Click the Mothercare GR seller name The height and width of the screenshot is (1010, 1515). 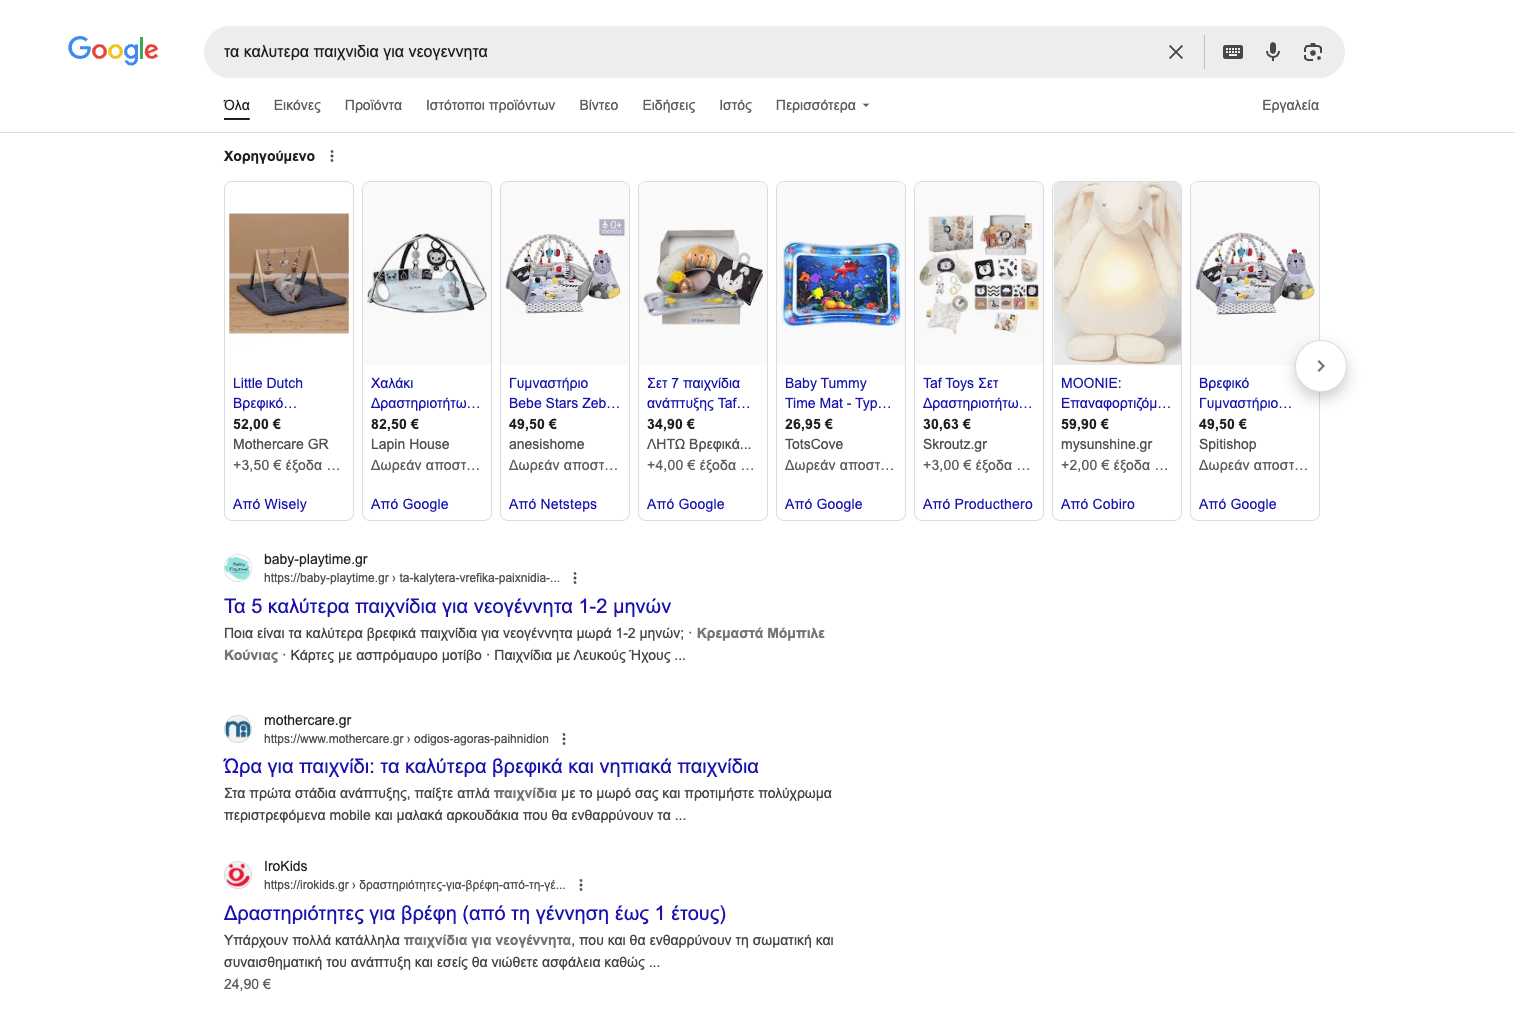click(281, 444)
